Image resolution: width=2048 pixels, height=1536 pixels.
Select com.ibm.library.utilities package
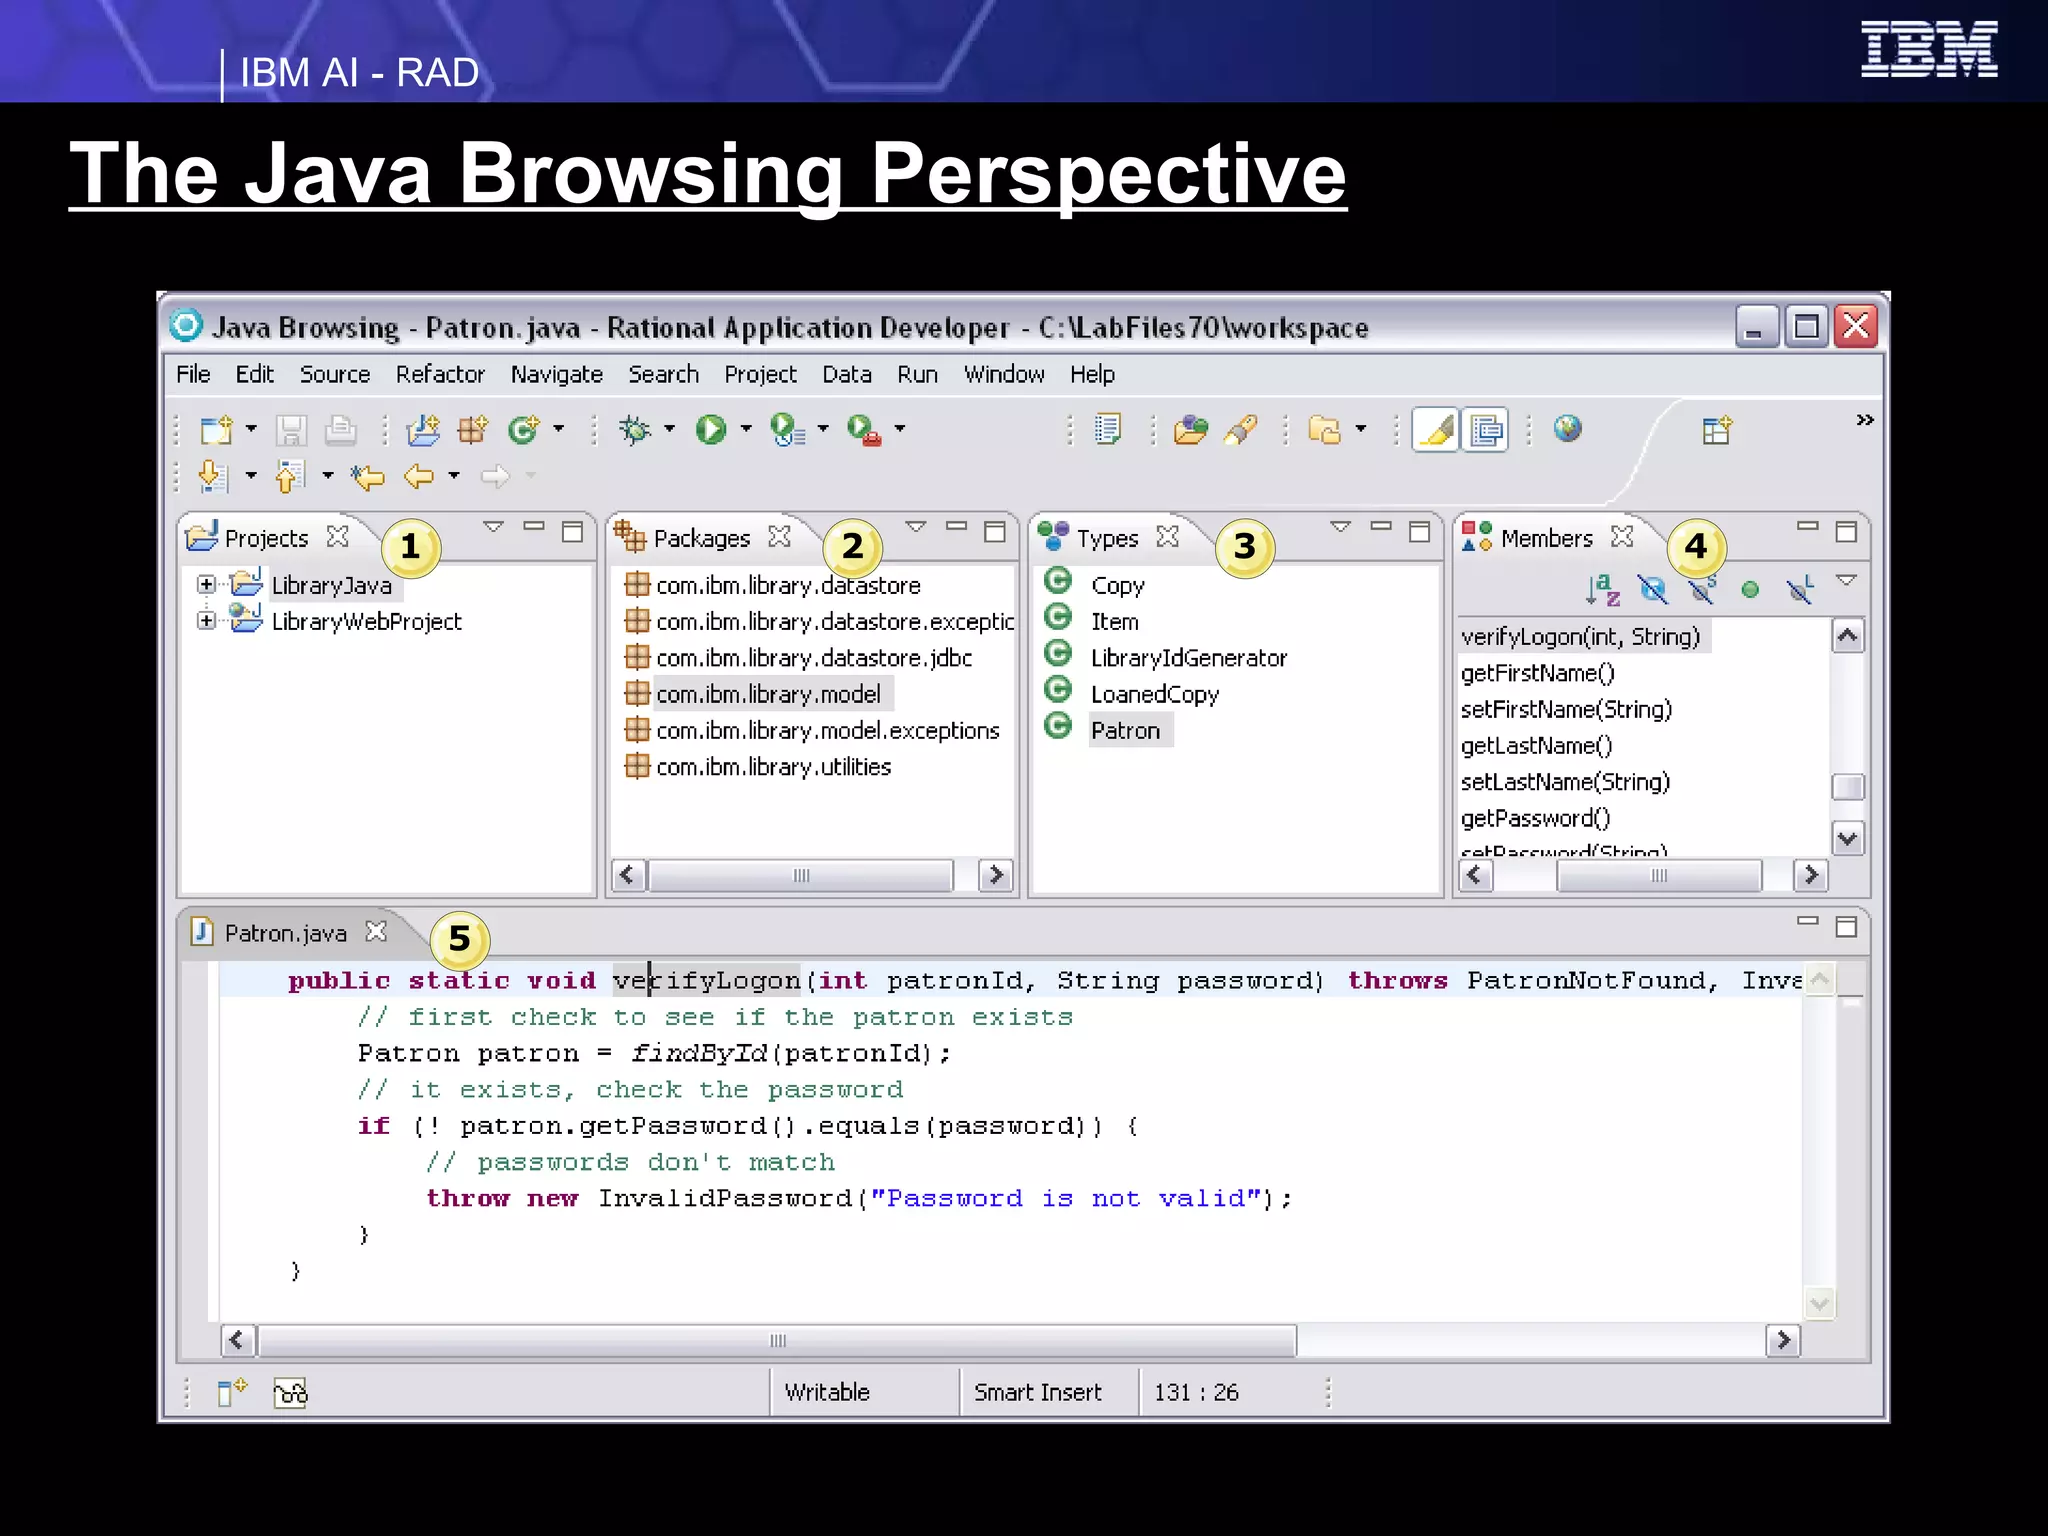click(x=773, y=767)
